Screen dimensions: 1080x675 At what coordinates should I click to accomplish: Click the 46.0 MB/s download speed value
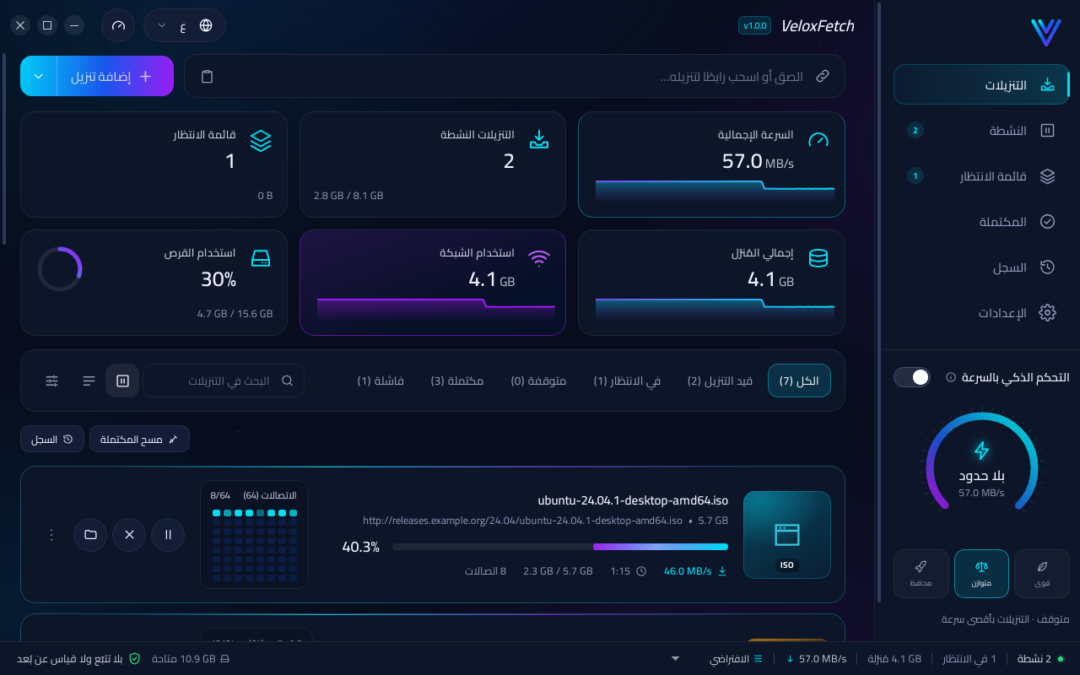pos(687,570)
